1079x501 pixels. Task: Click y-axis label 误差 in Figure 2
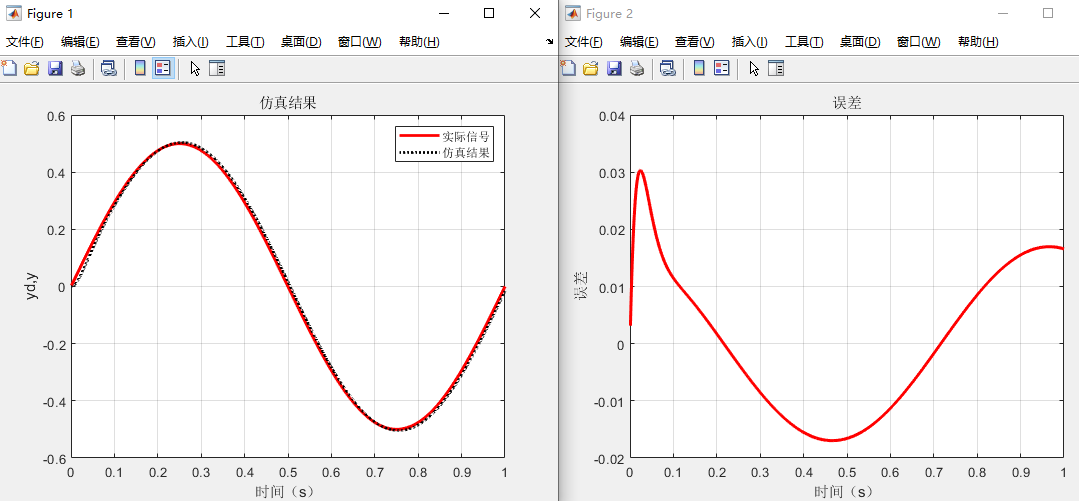click(582, 286)
